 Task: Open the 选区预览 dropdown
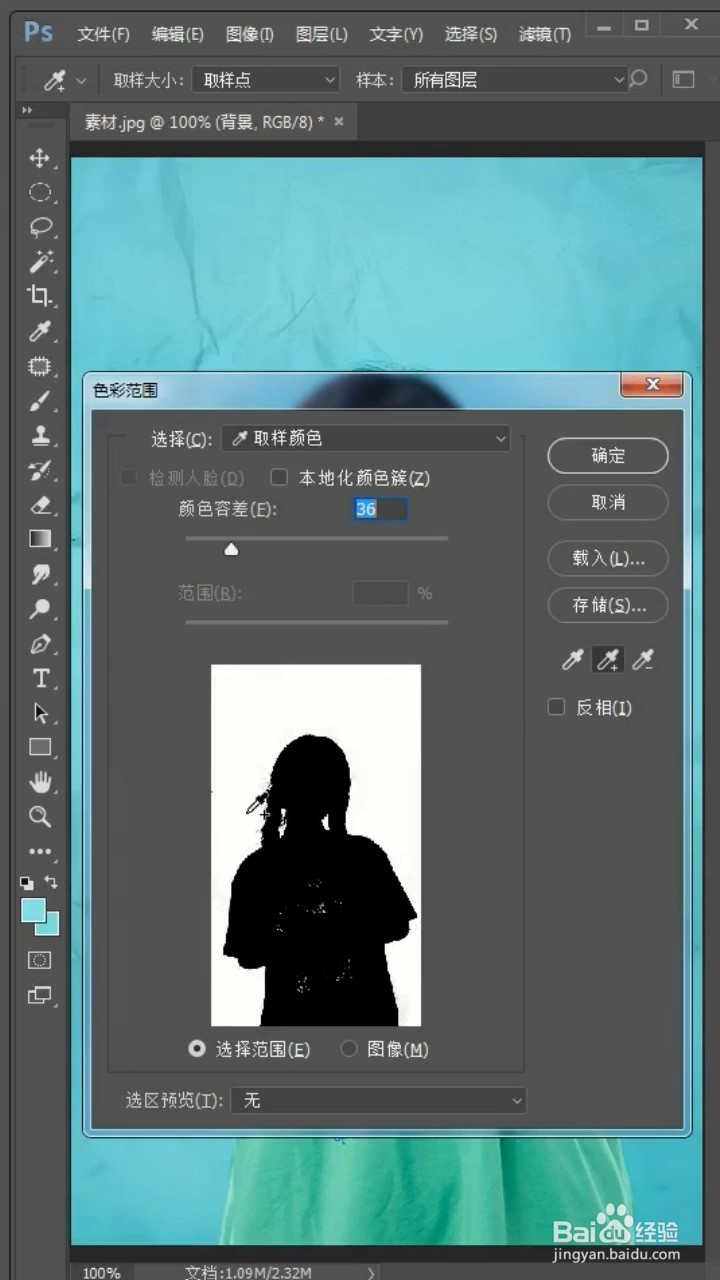pyautogui.click(x=378, y=1100)
